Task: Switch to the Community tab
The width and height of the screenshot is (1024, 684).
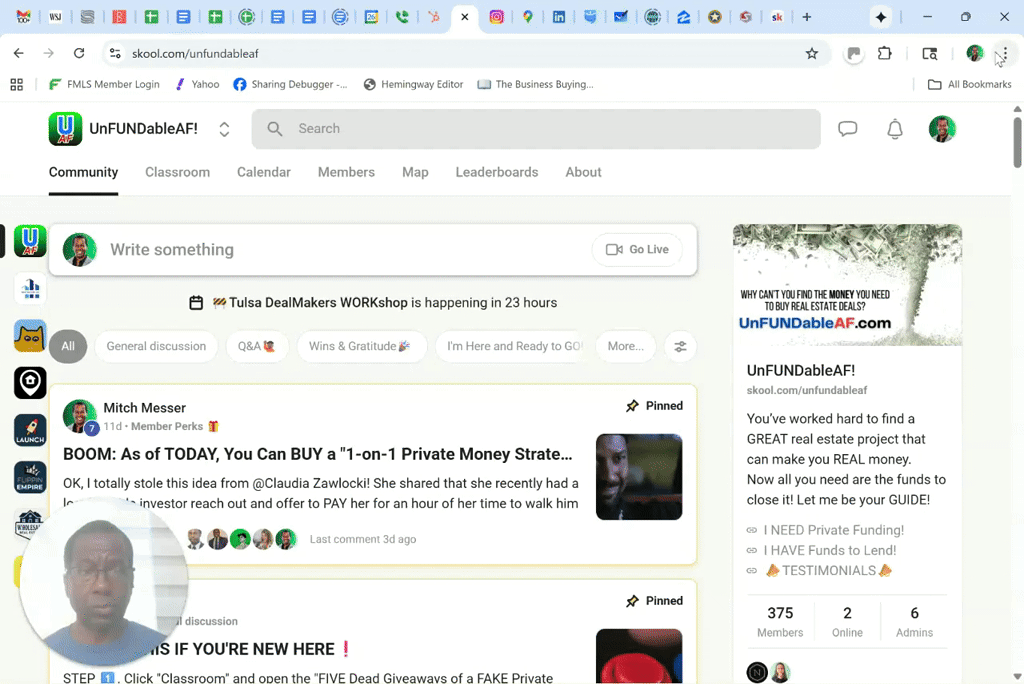Action: 84,172
